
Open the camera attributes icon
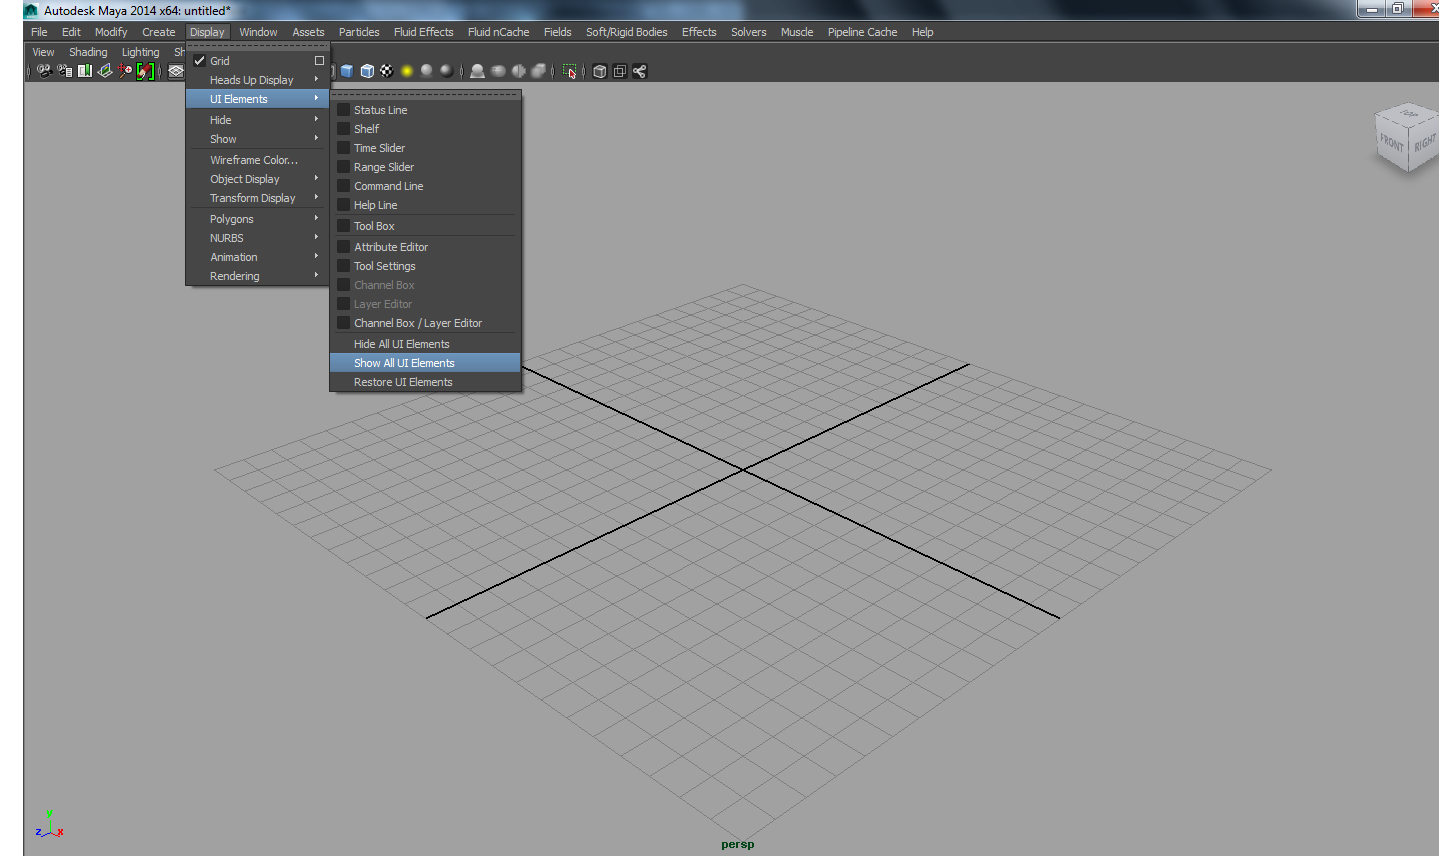tap(63, 71)
